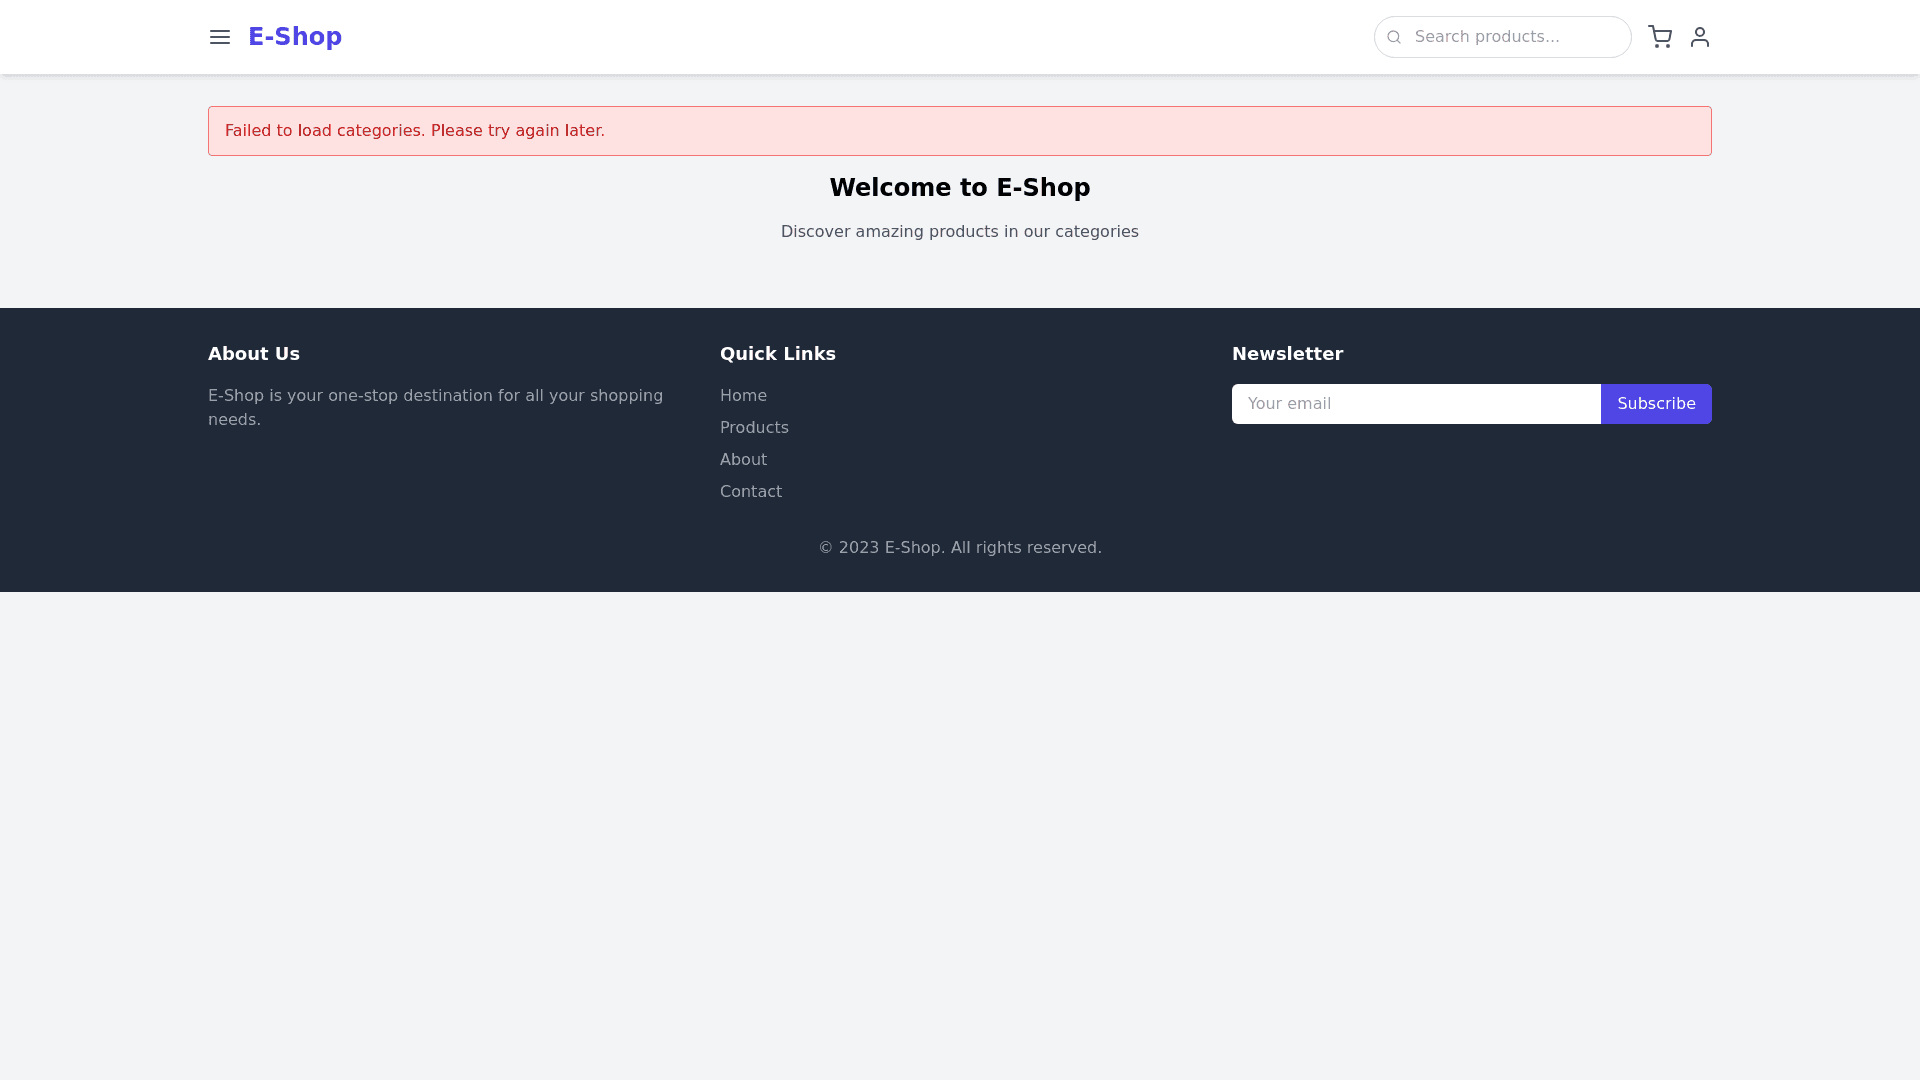
Task: Click the Discover amazing products subtitle
Action: click(x=959, y=232)
